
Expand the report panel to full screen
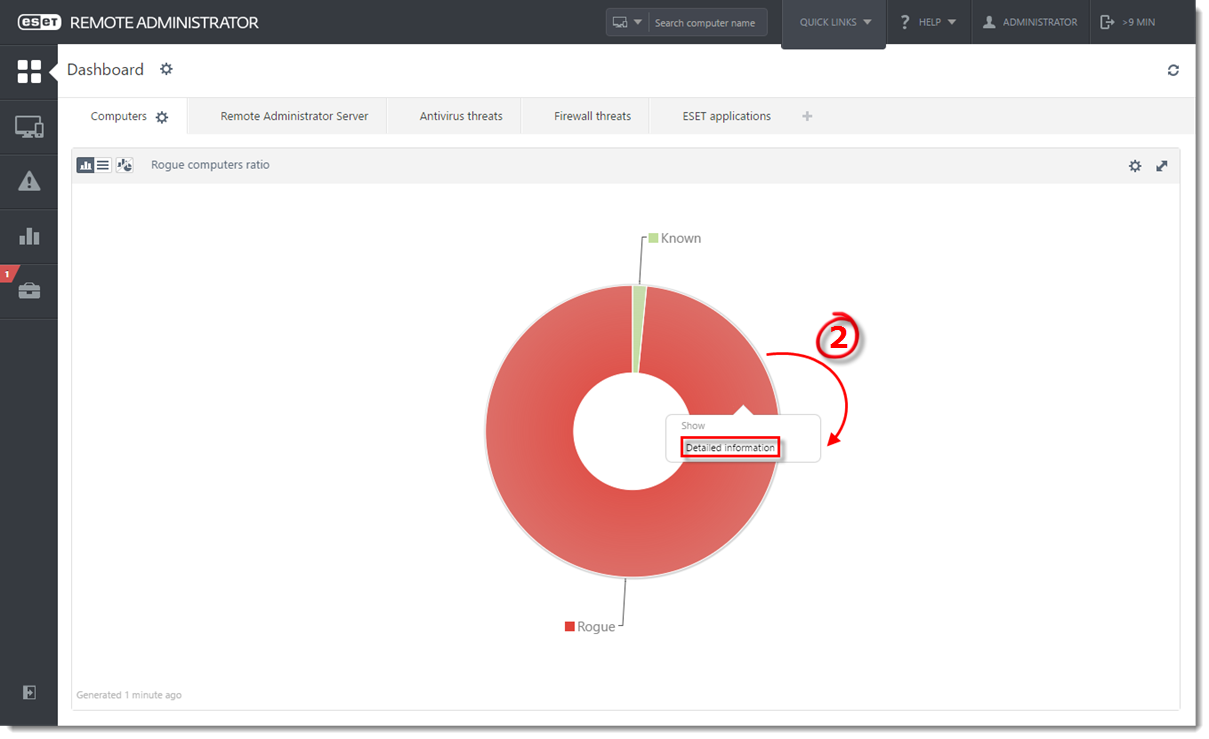pos(1162,166)
